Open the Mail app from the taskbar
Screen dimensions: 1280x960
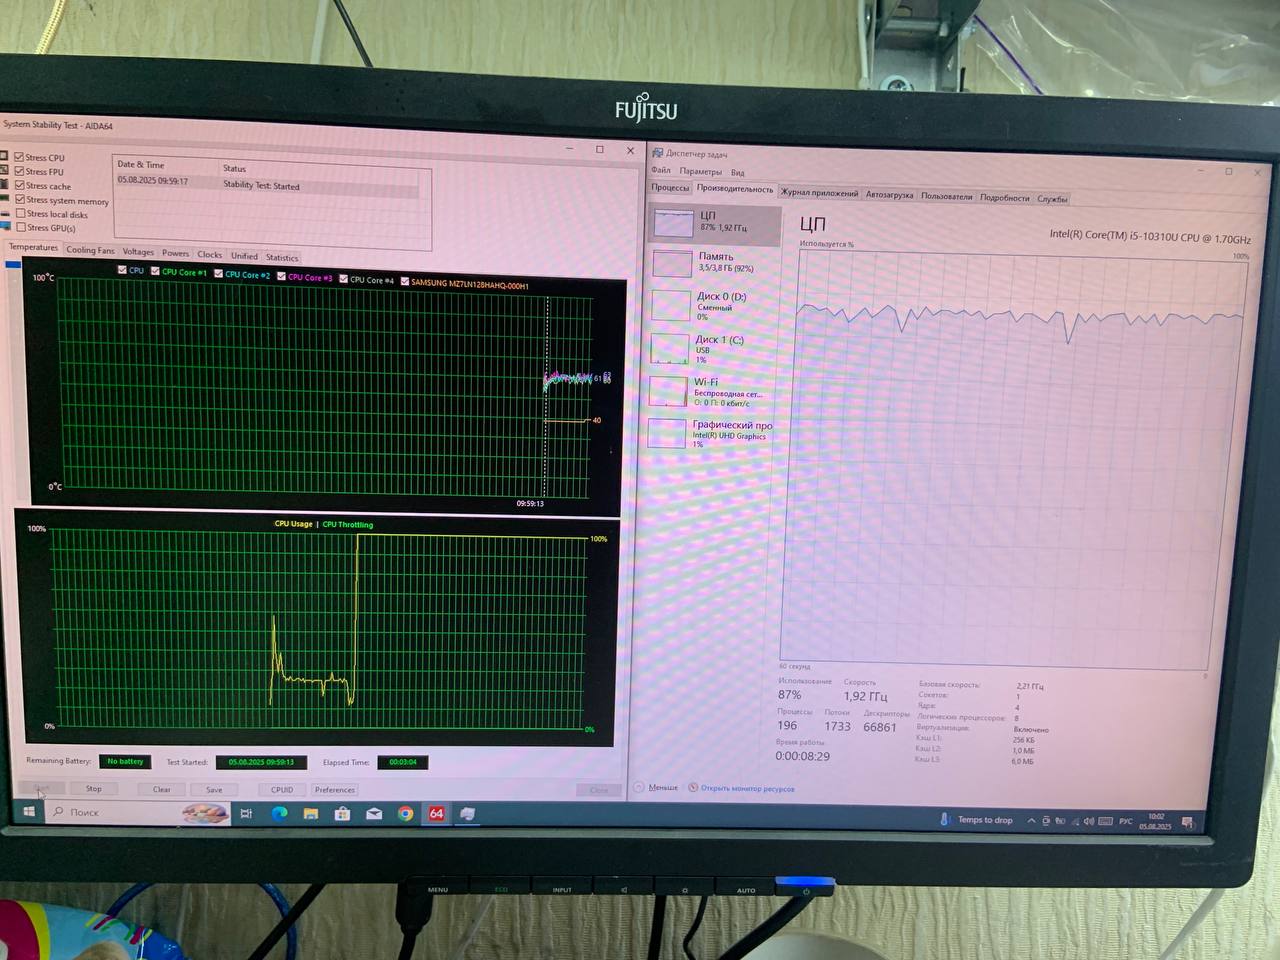374,814
